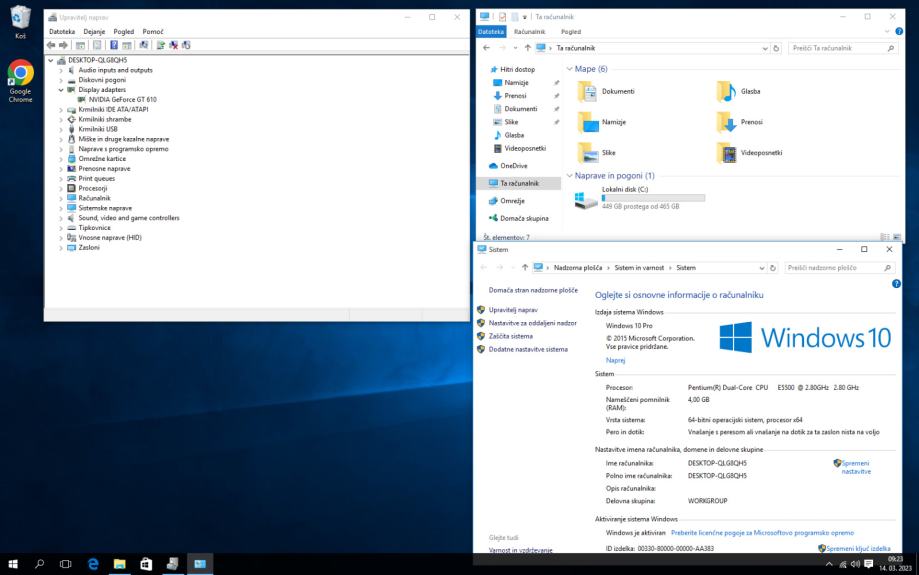The image size is (919, 575).
Task: Open Pogled menu in Device Manager
Action: click(124, 32)
